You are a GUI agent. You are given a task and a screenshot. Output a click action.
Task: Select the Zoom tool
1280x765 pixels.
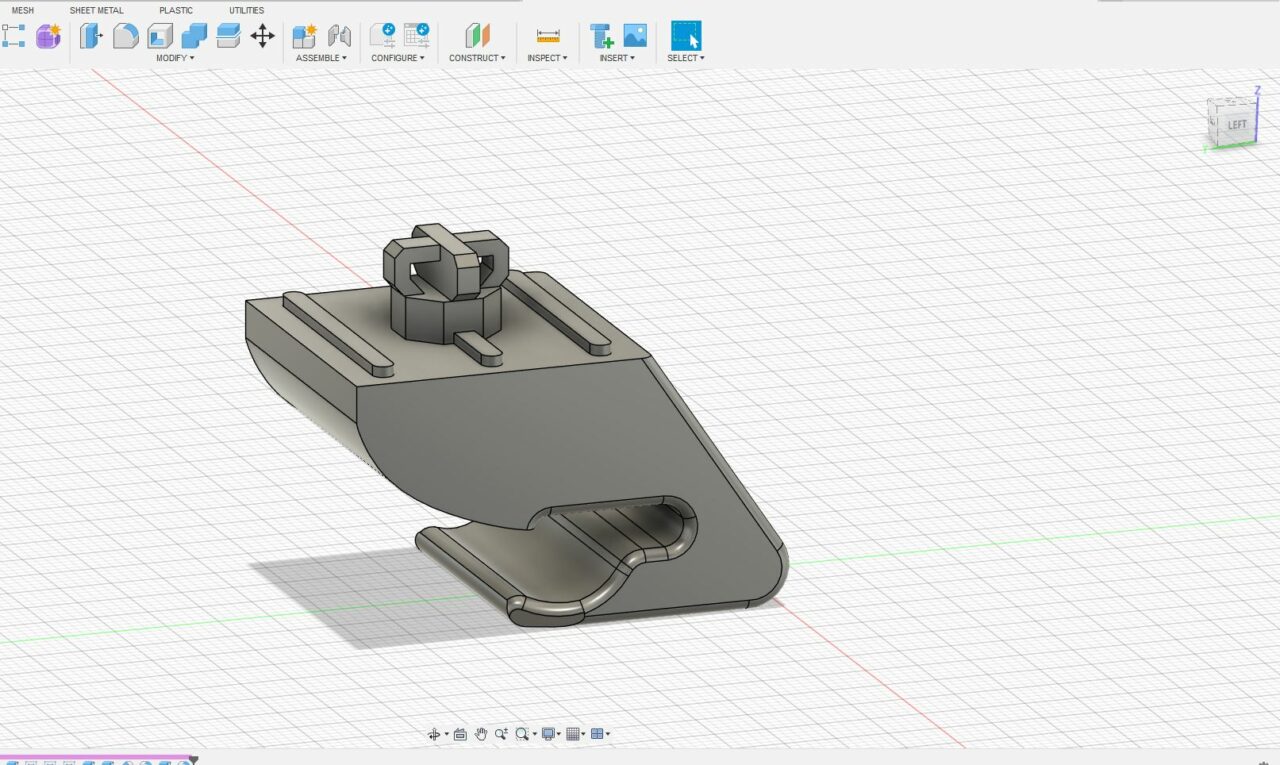[x=501, y=734]
